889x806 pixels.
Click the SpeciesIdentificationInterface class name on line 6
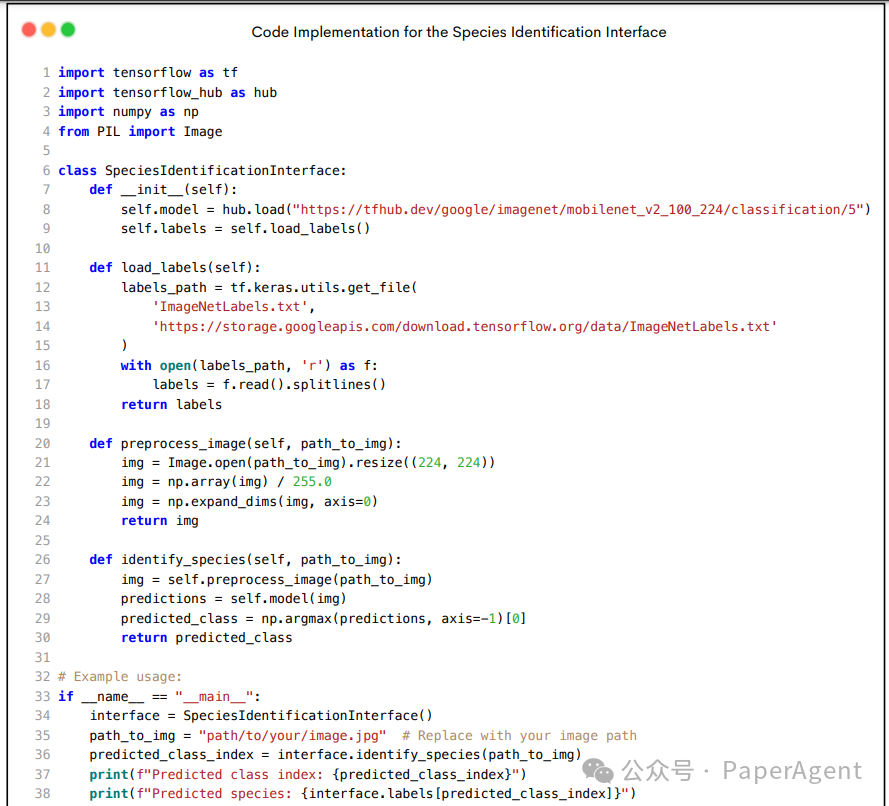click(225, 170)
